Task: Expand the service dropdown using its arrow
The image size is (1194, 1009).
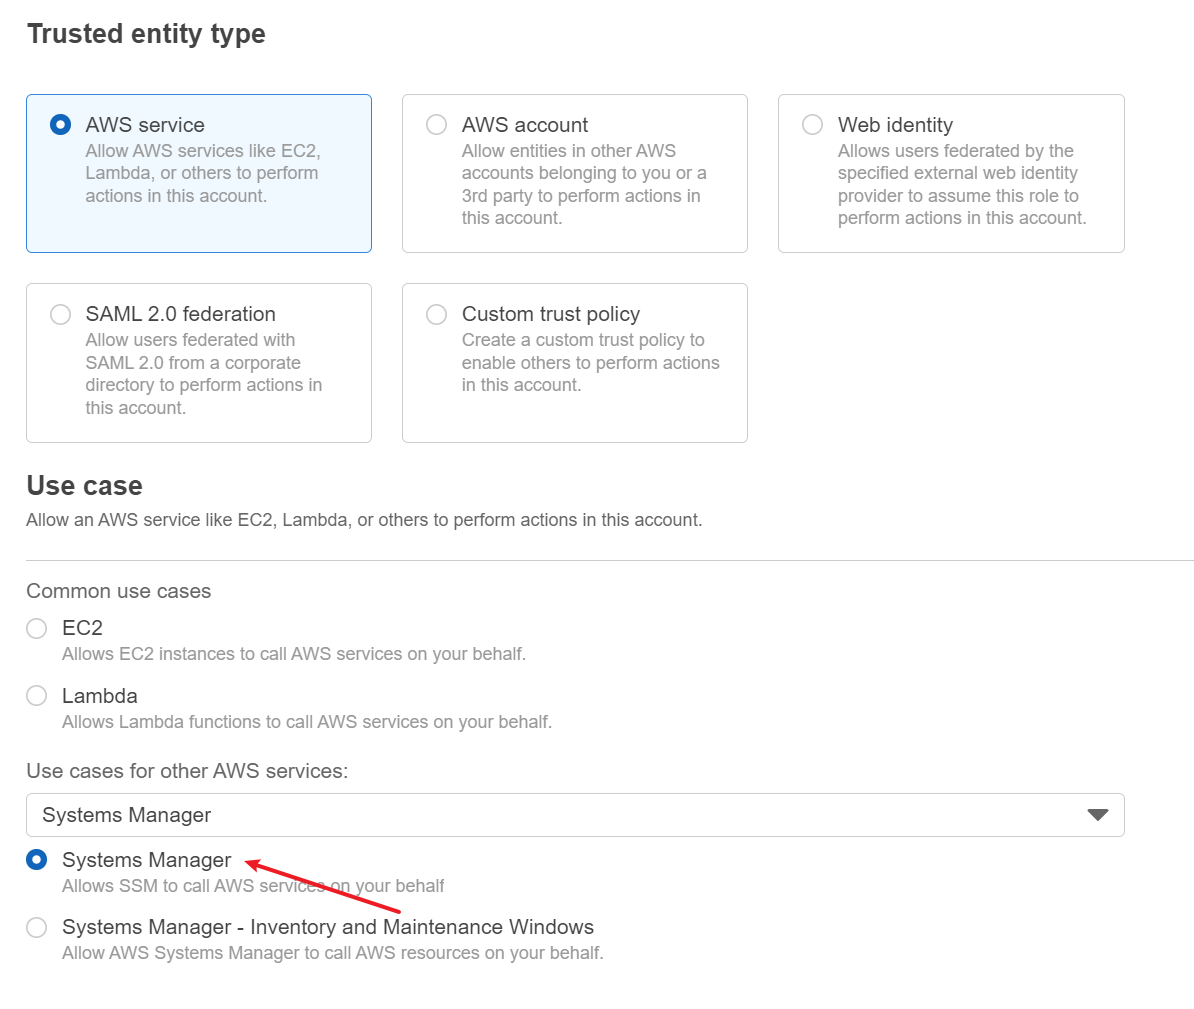Action: click(x=1097, y=815)
